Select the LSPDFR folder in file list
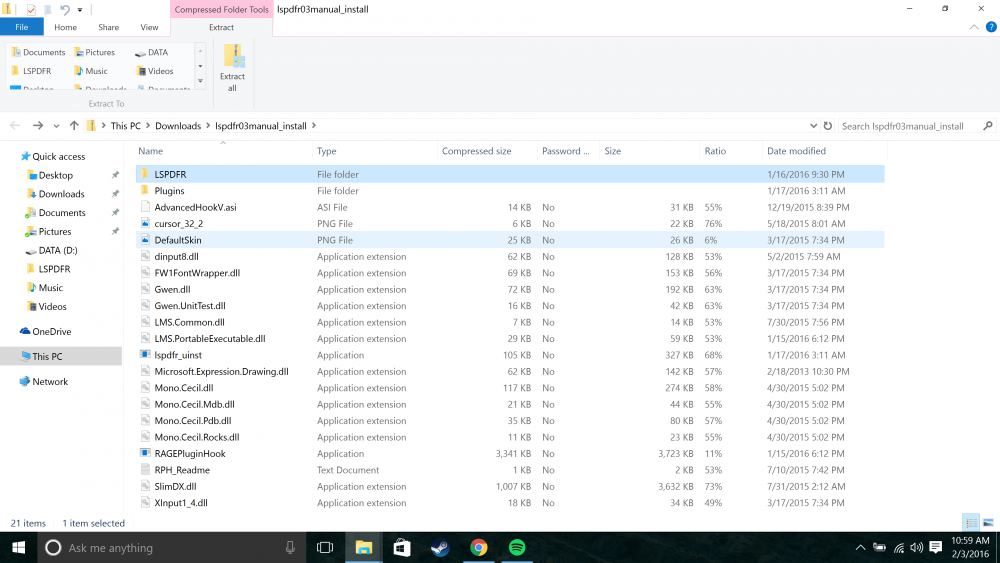 (x=510, y=174)
